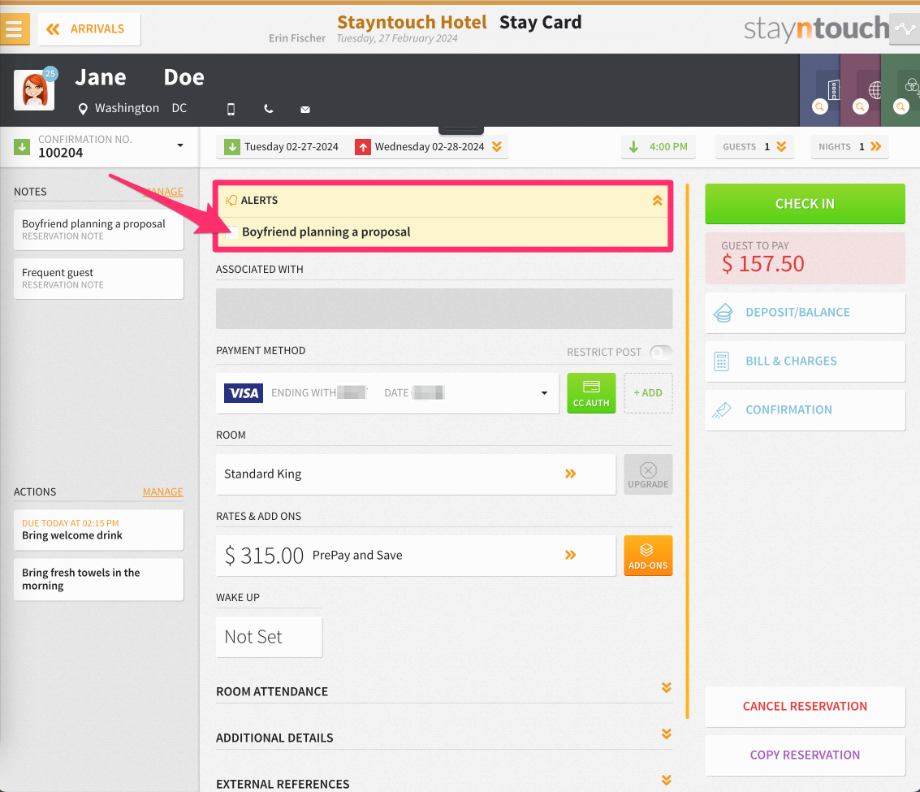The width and height of the screenshot is (920, 792).
Task: Click departure date Wednesday 02-28-2024
Action: (429, 147)
